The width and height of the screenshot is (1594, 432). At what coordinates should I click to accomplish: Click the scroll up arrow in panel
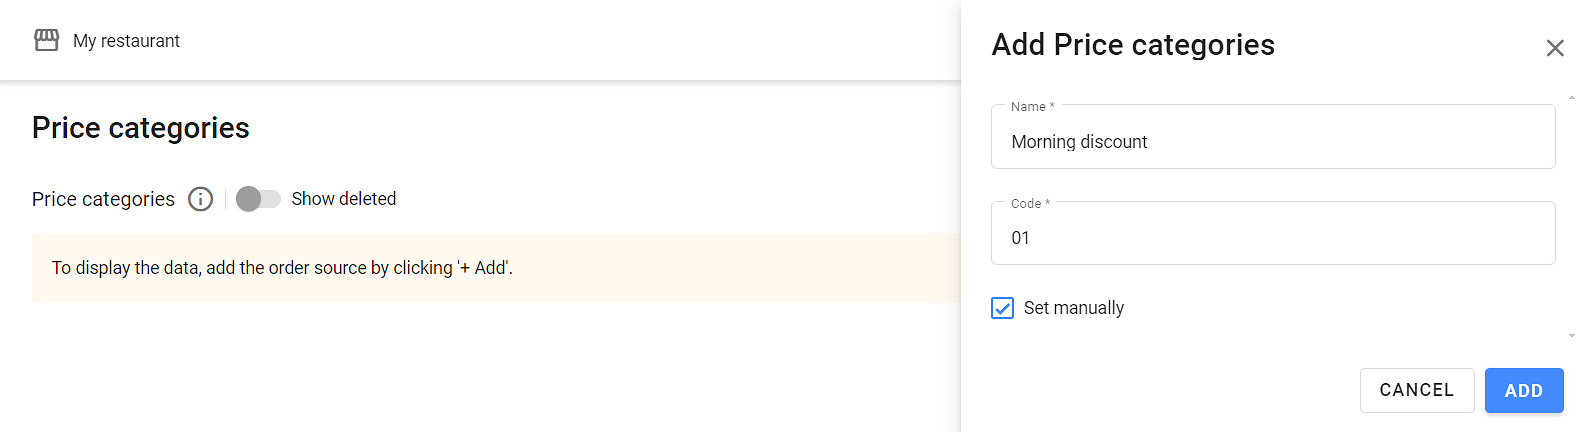coord(1572,98)
